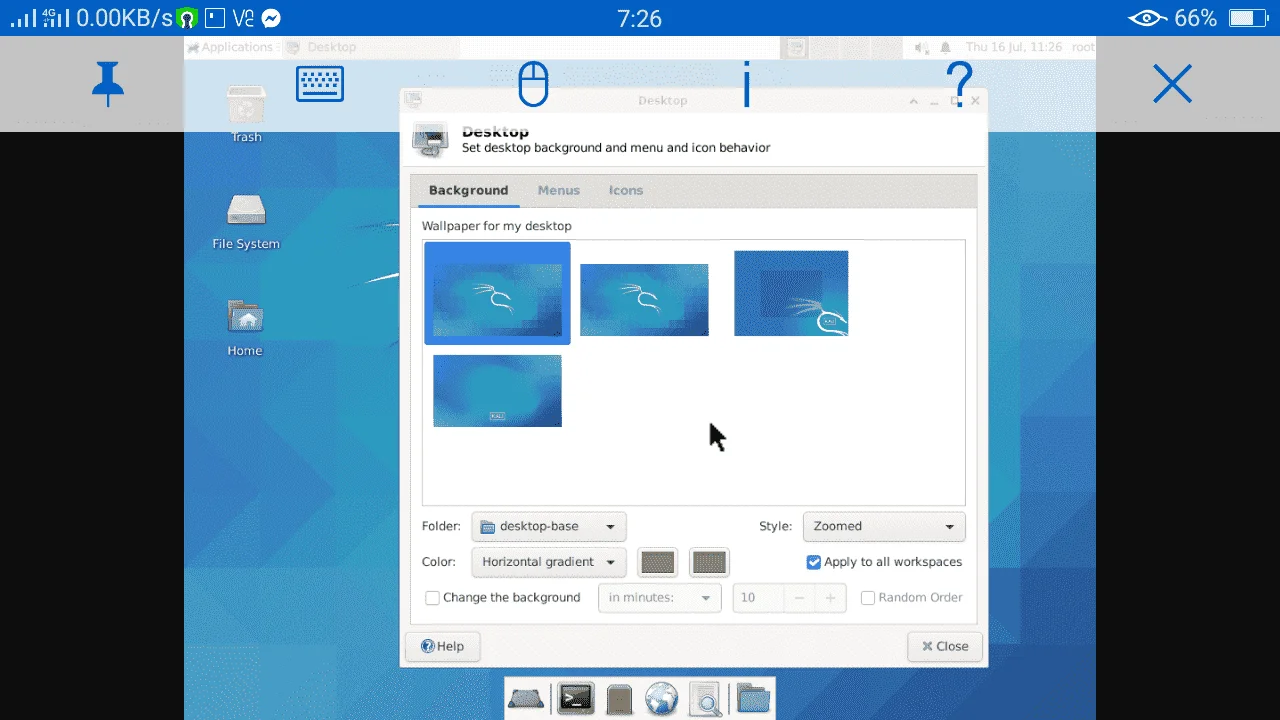
Task: Open the question mark help icon
Action: pyautogui.click(x=959, y=84)
